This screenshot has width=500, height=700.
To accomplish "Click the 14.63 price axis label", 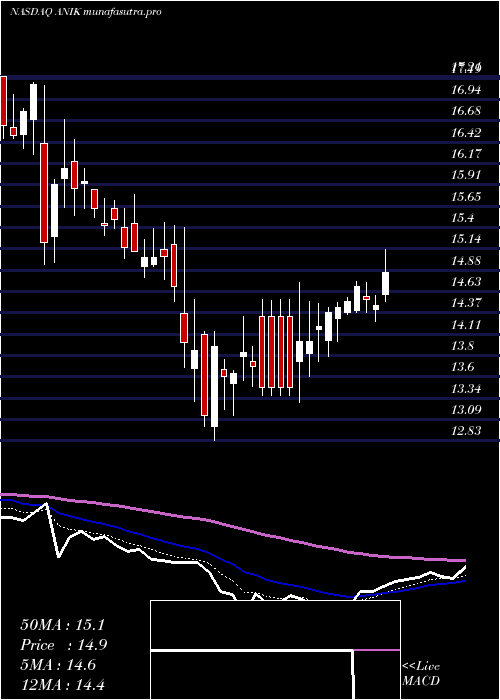I will click(466, 282).
